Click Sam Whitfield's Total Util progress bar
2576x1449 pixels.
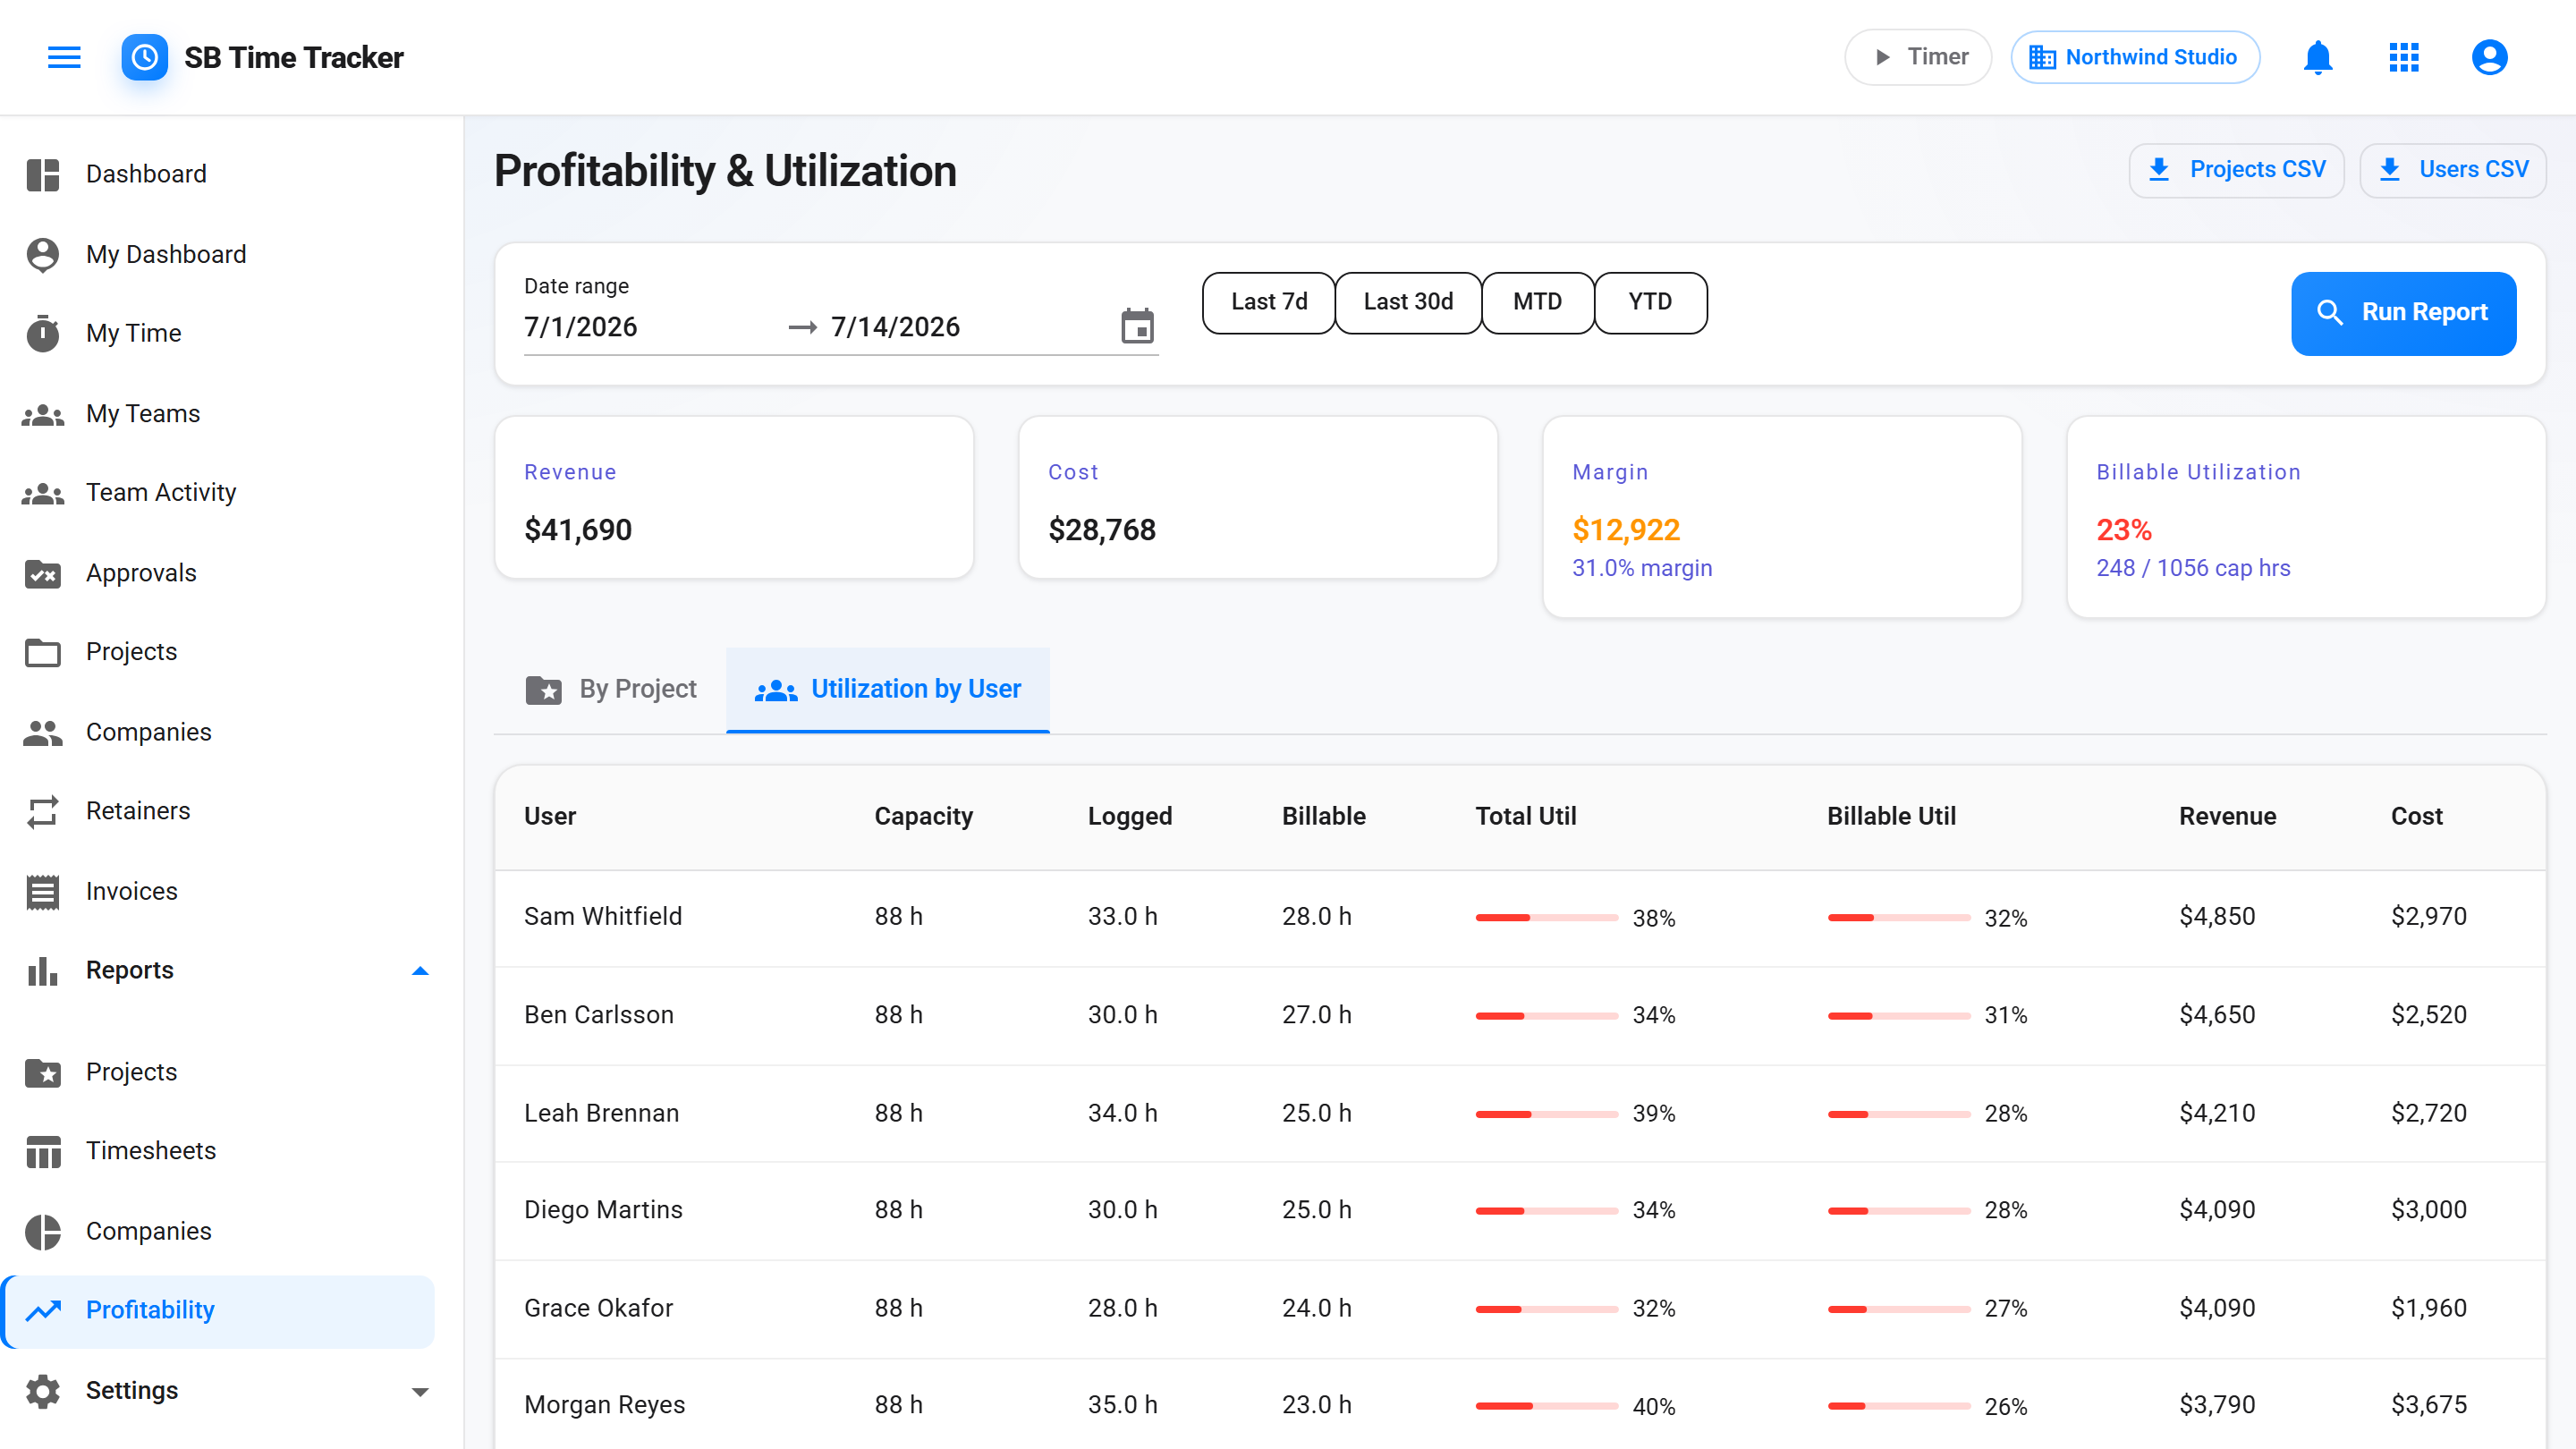1546,917
